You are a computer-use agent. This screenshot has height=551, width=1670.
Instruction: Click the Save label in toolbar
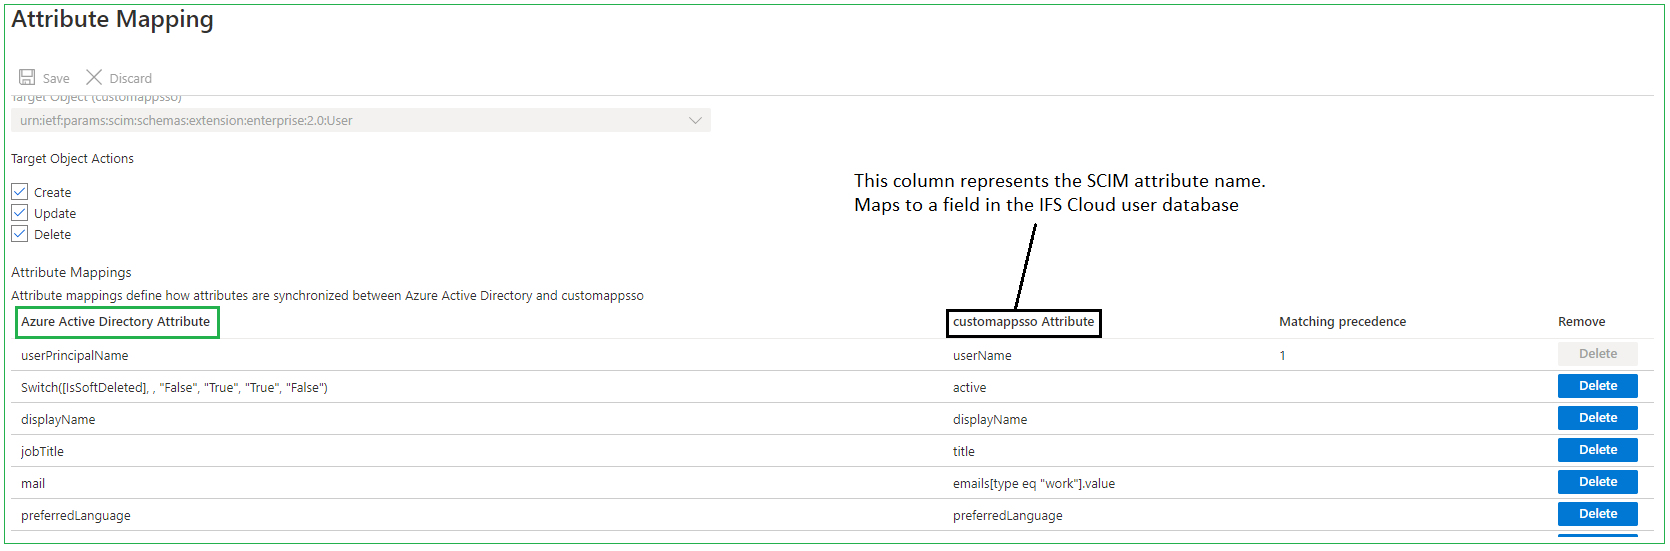point(56,78)
